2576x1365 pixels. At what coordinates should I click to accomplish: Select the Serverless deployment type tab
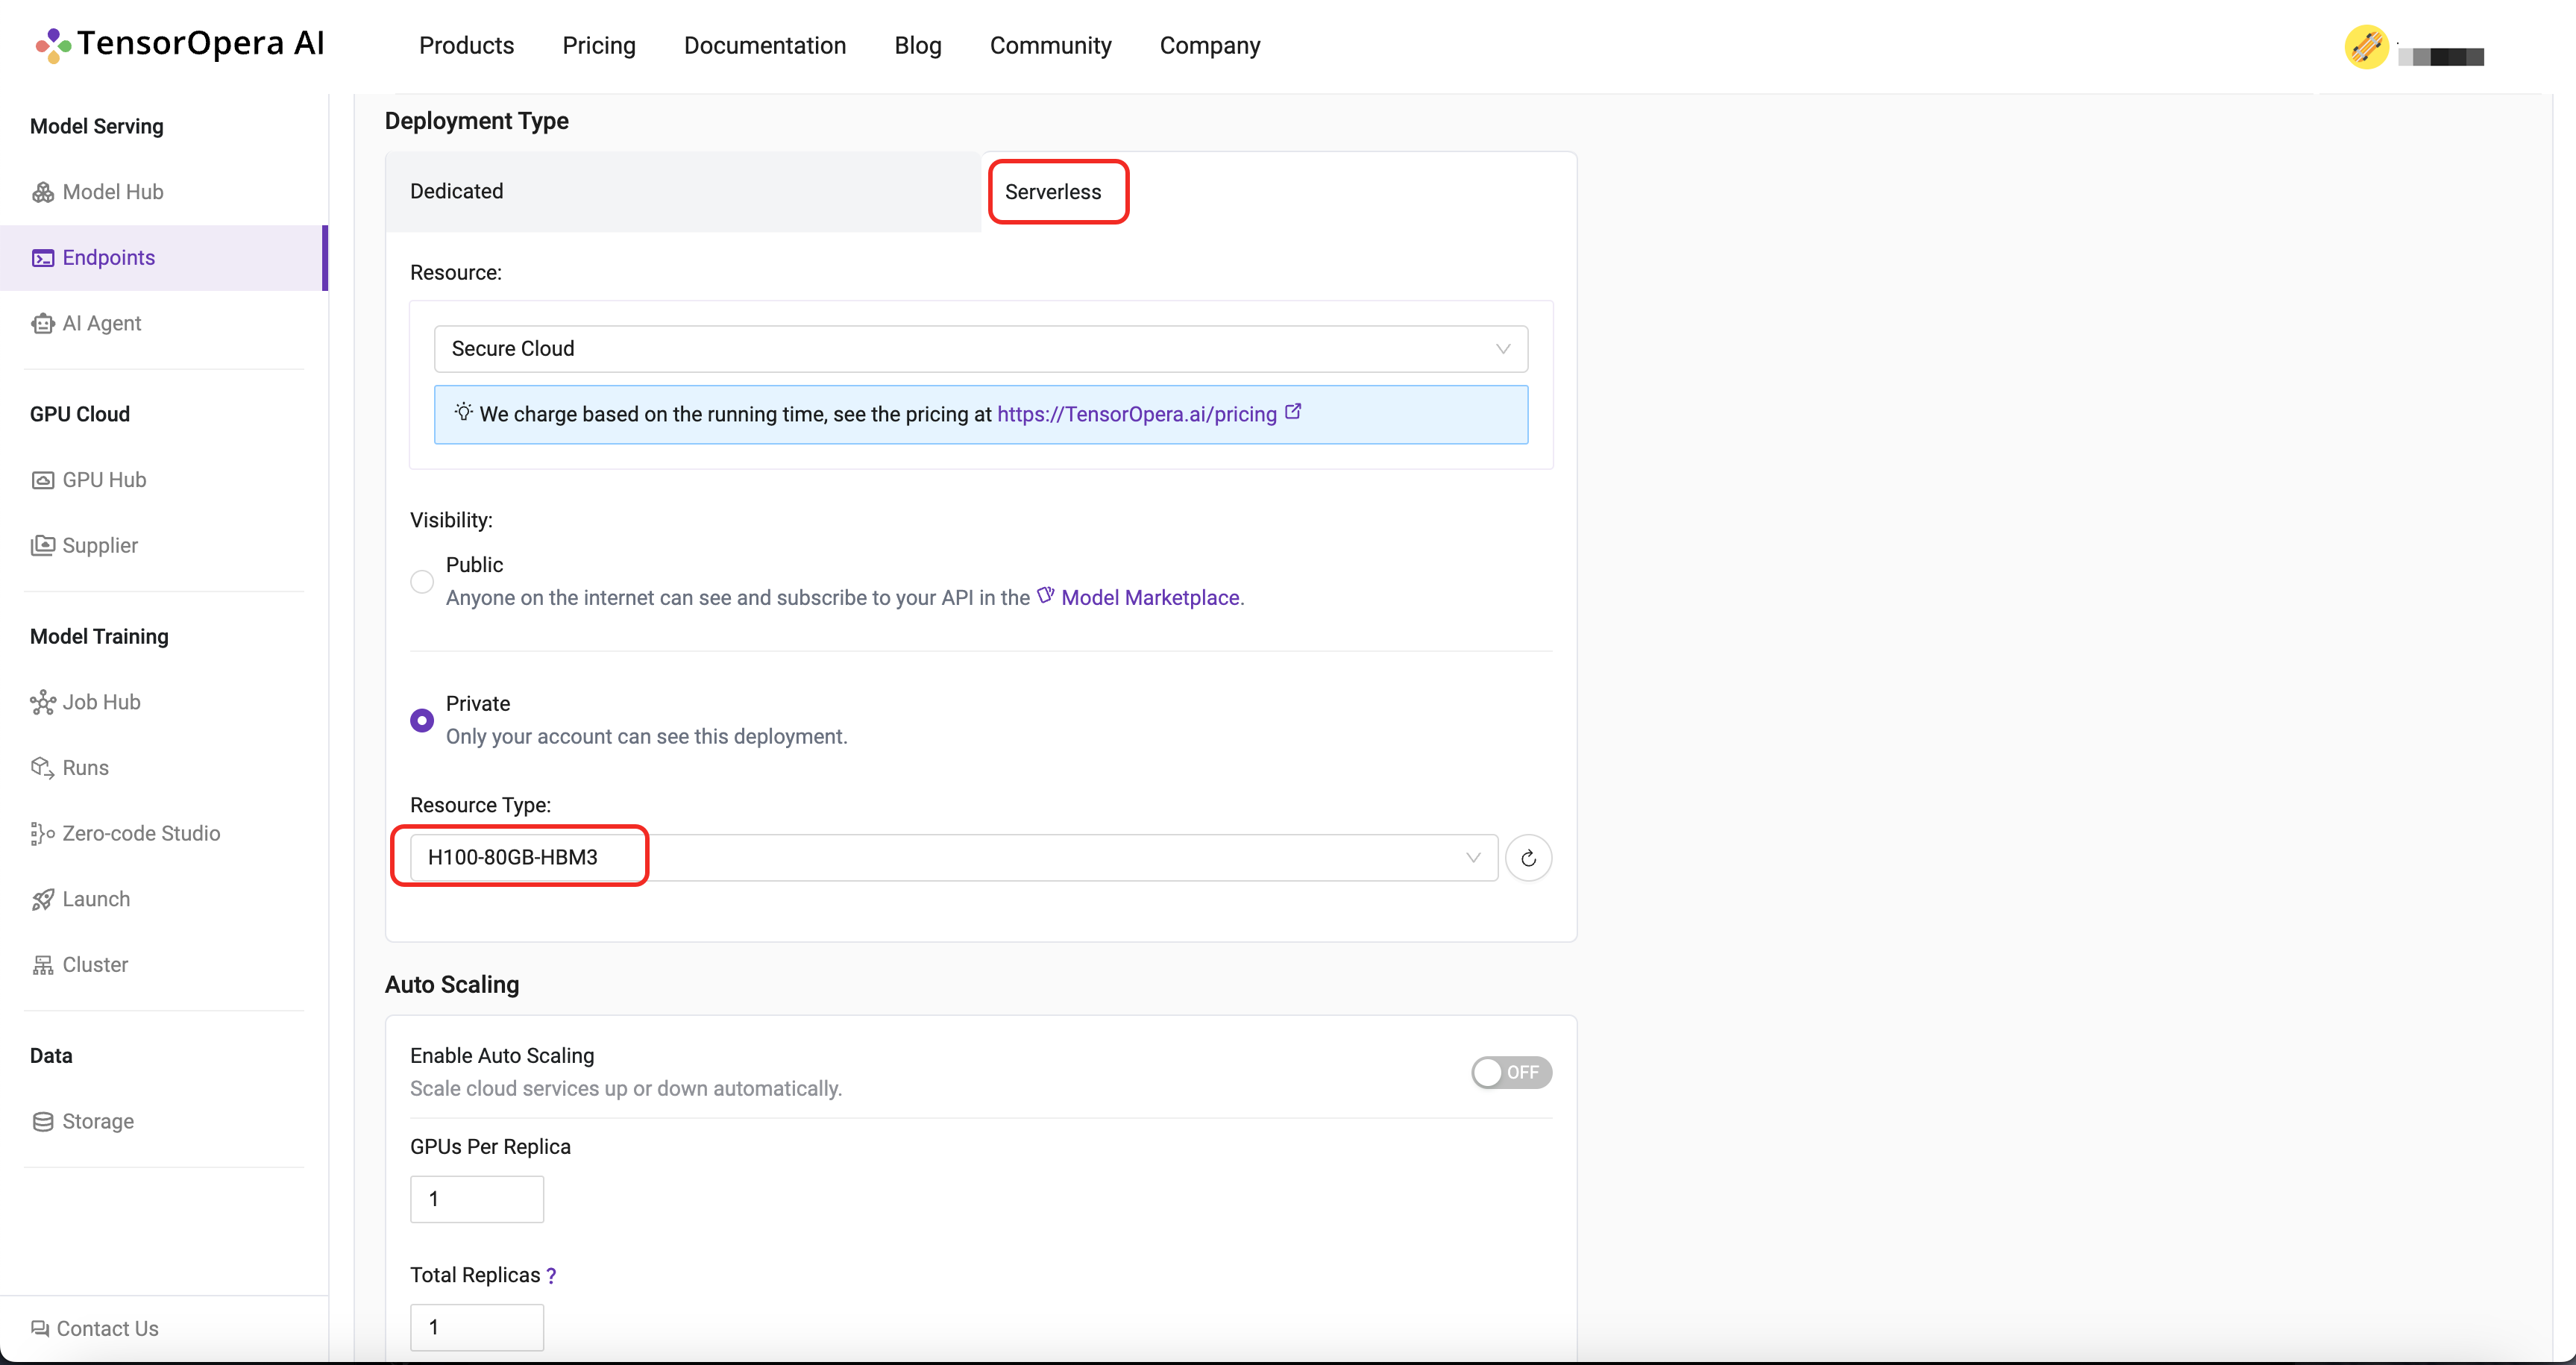tap(1055, 191)
